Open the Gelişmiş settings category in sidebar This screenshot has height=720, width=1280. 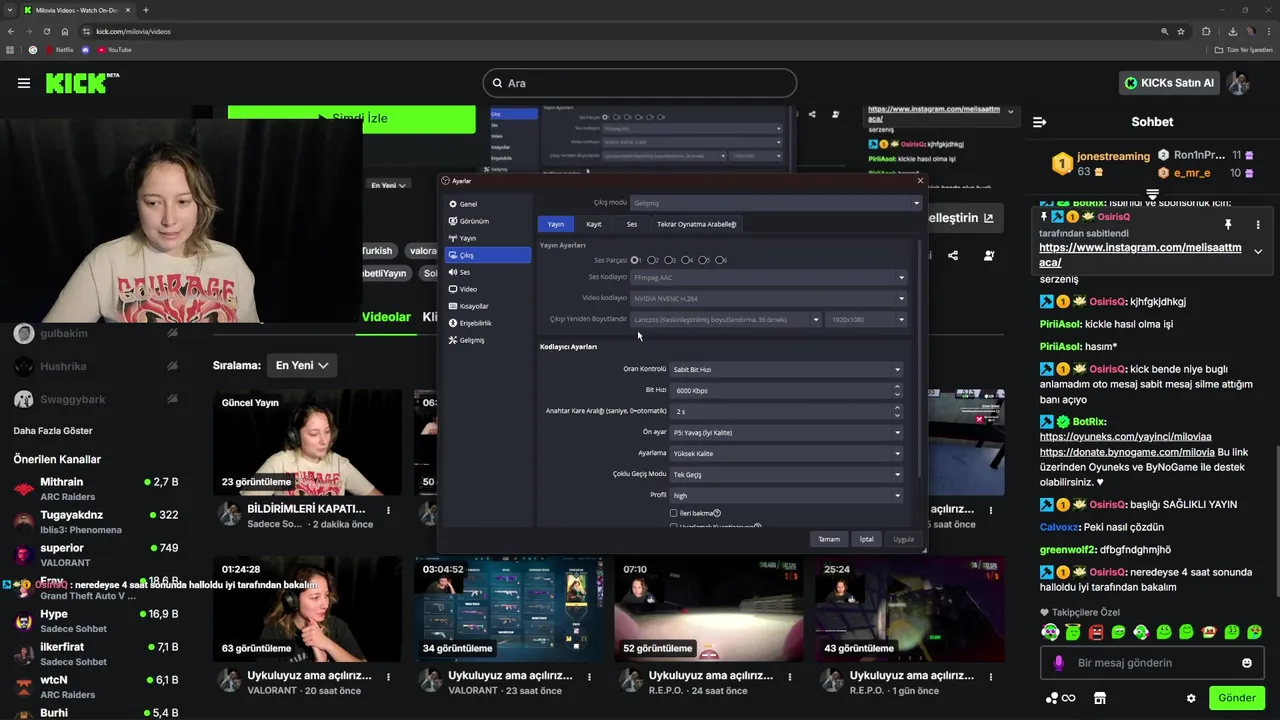(488, 340)
